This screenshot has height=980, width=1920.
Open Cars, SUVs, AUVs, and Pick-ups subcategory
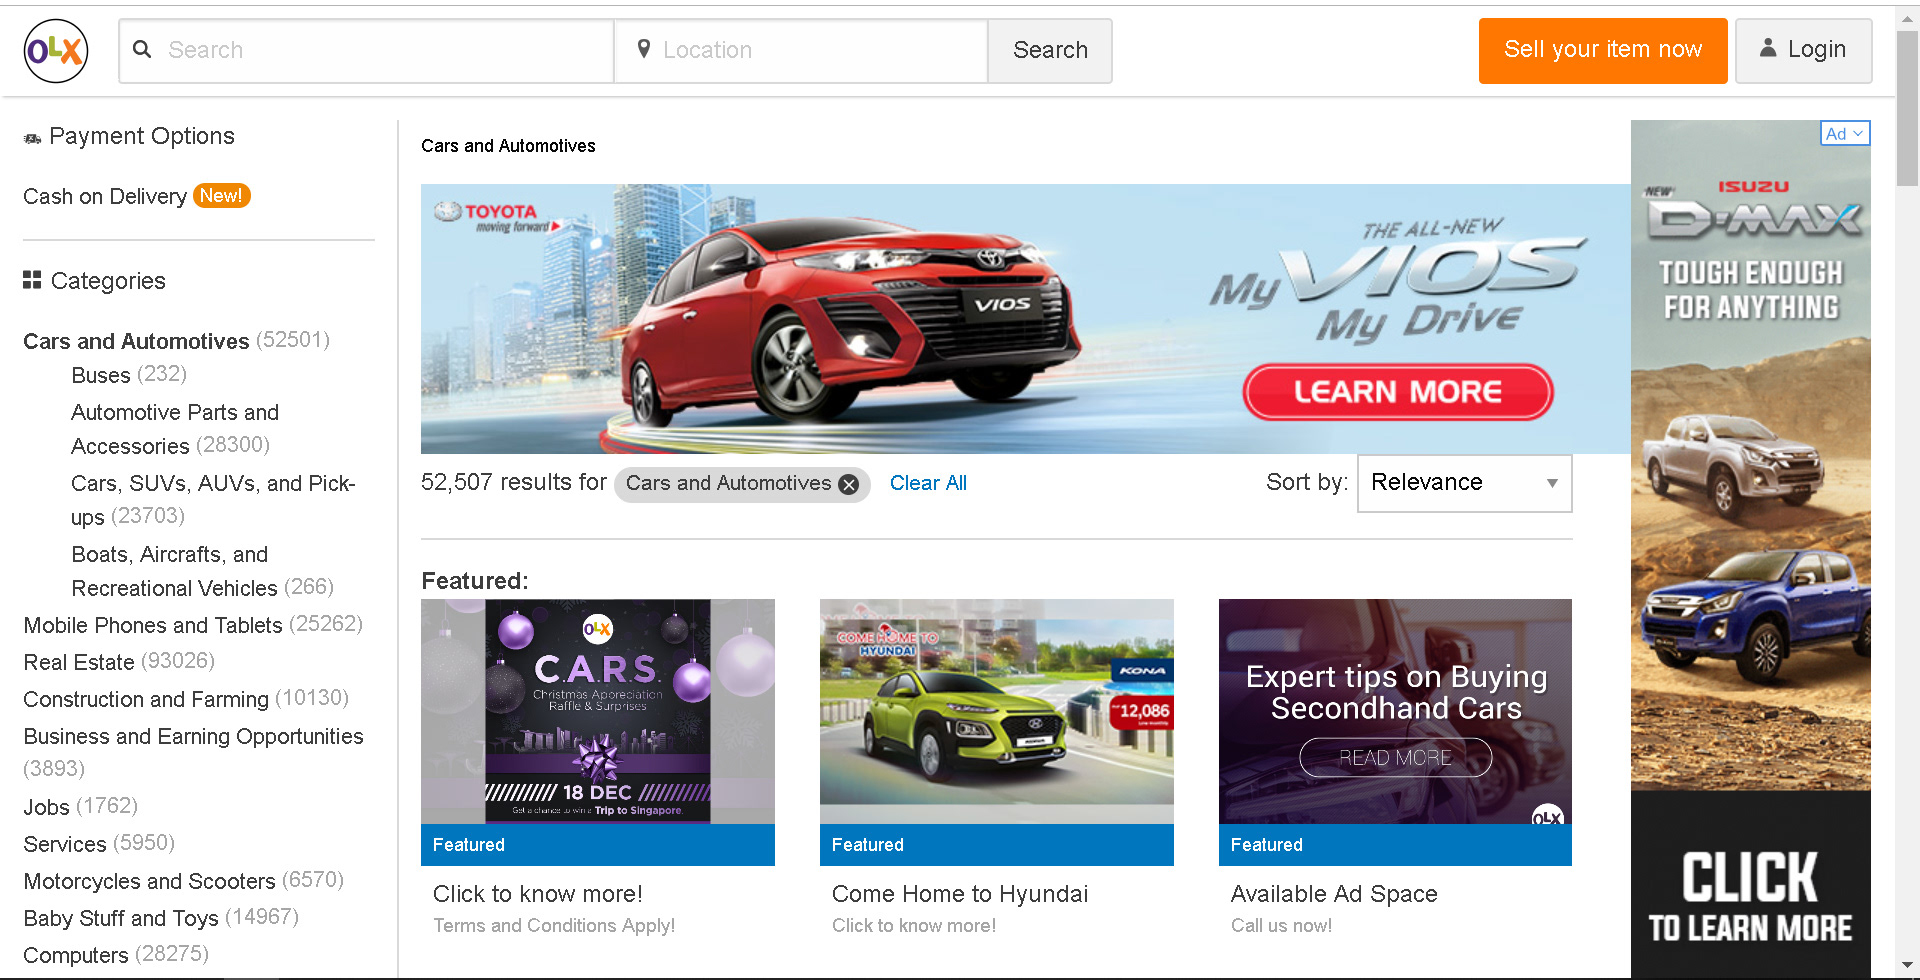pos(213,500)
